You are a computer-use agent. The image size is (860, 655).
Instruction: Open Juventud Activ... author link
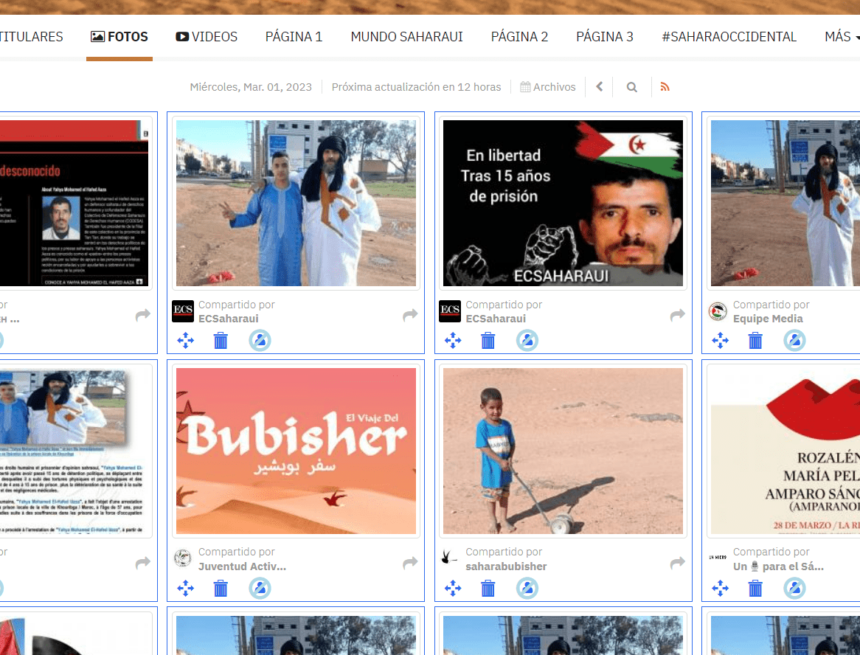pos(242,566)
